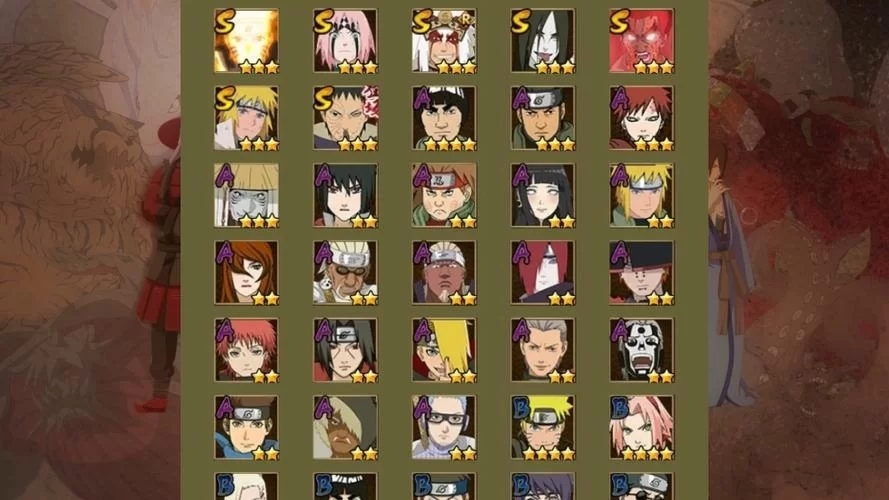Select the S-rank blond Minato Hokage portrait
The image size is (889, 500).
(x=247, y=118)
